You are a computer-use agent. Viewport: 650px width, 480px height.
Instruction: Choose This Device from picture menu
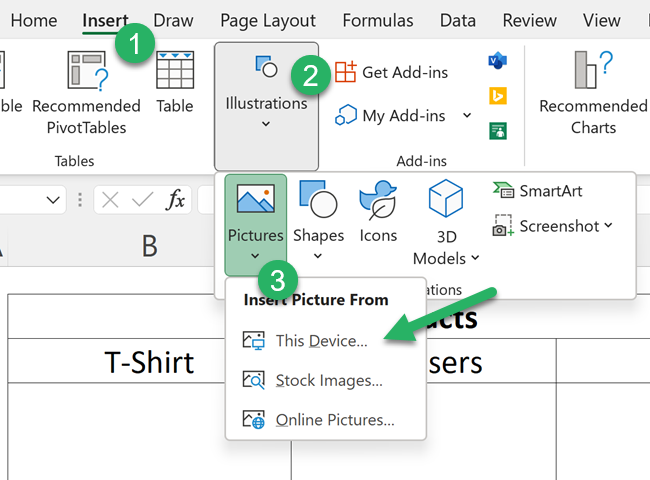320,340
